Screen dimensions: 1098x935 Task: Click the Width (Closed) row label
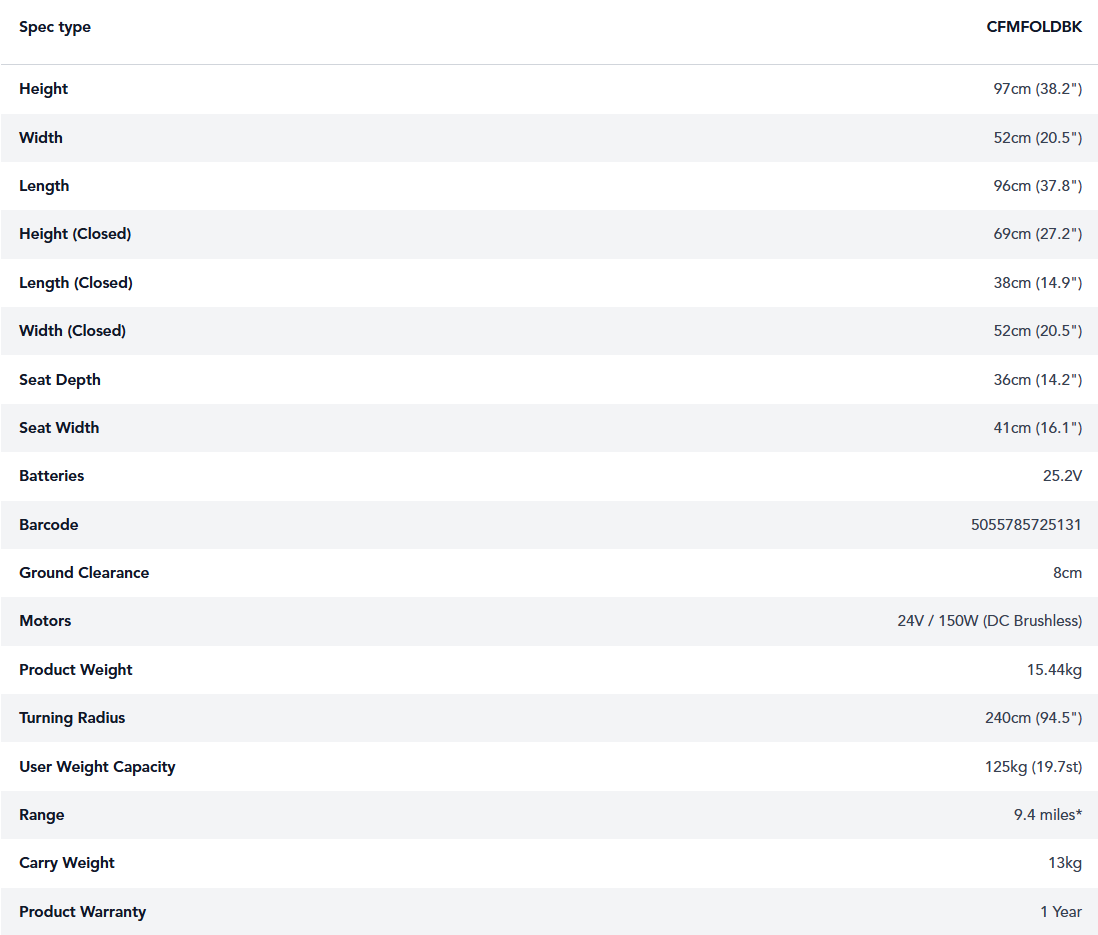point(72,331)
